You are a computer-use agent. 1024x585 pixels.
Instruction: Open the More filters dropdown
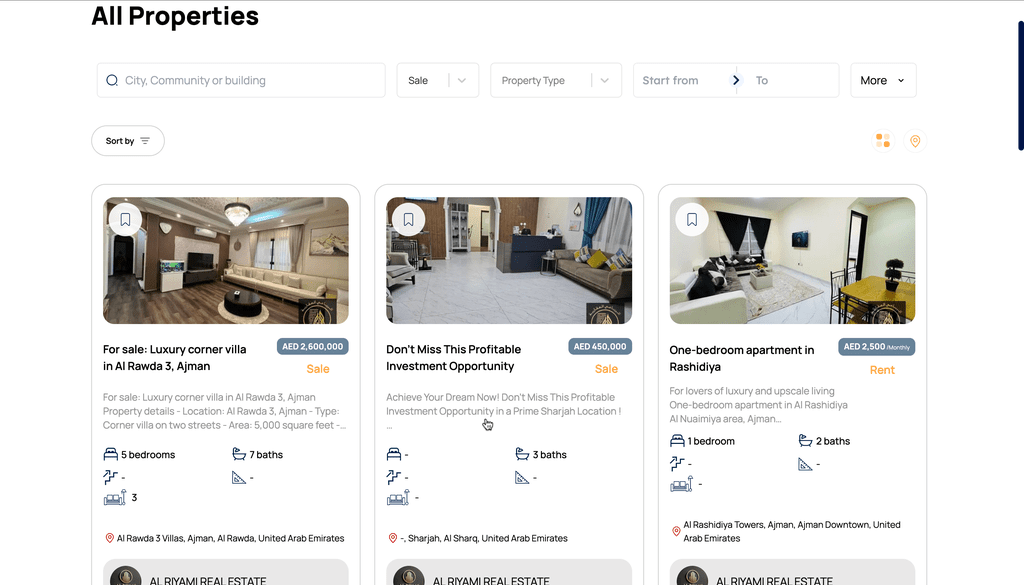[883, 80]
